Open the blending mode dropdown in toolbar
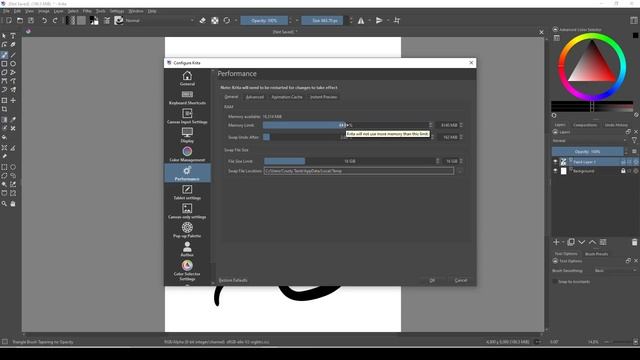640x360 pixels. pyautogui.click(x=159, y=20)
